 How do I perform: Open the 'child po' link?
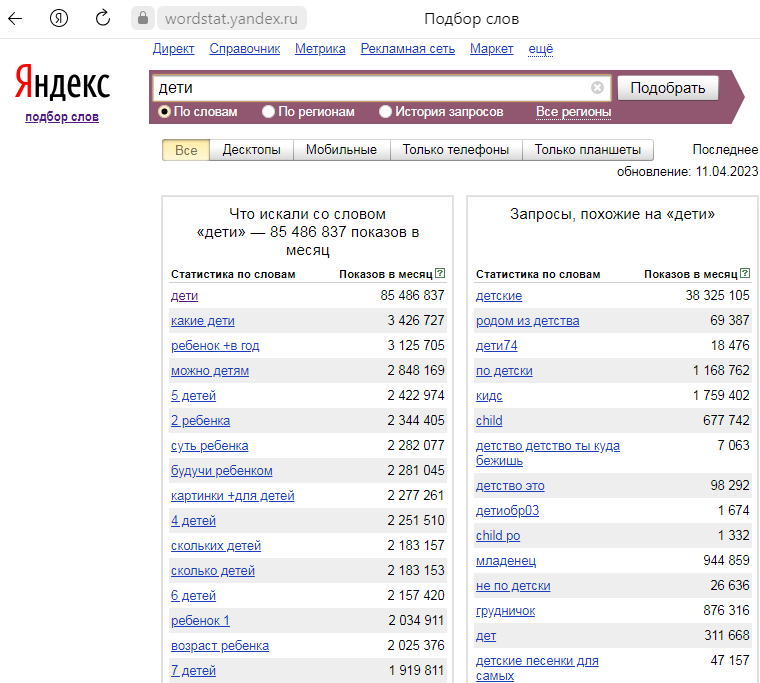(498, 536)
